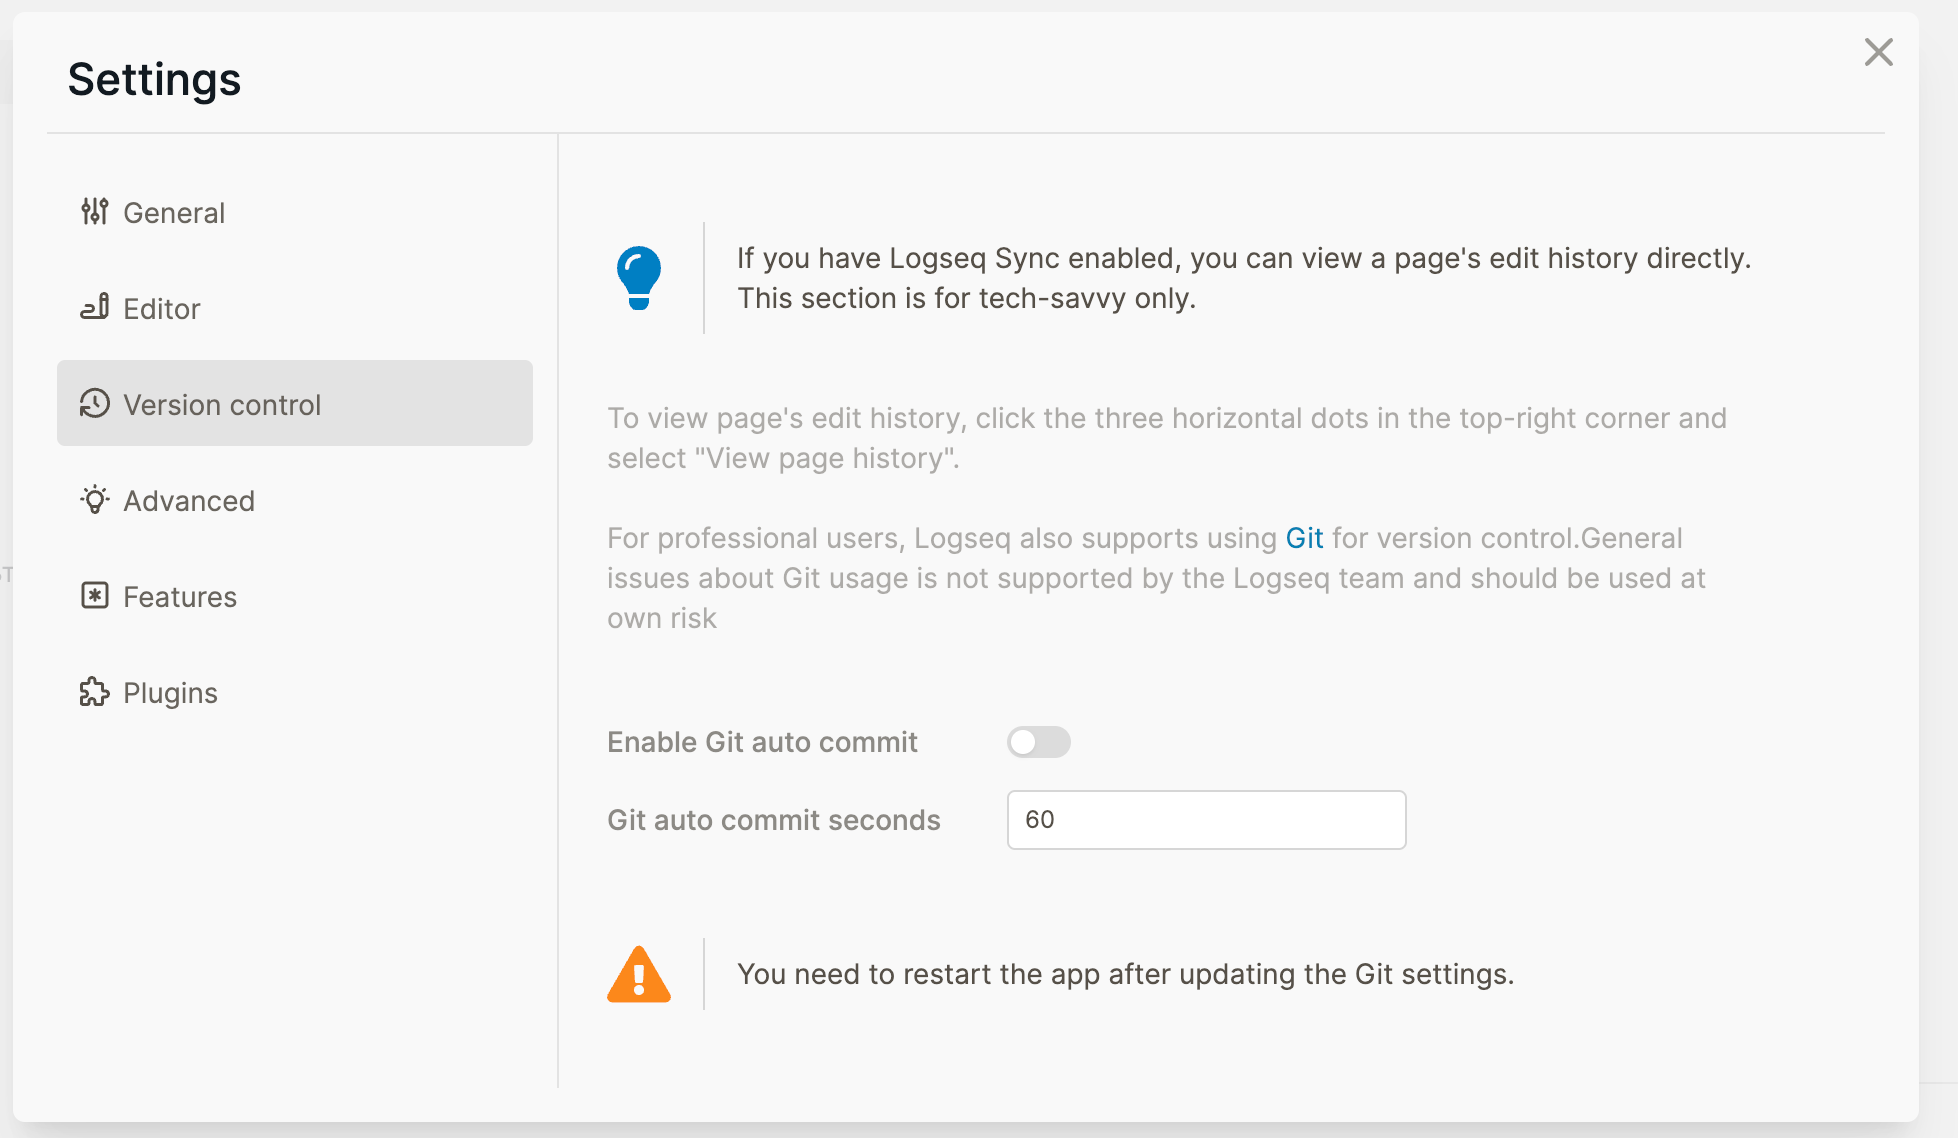Open the Git hyperlink
Viewport: 1958px width, 1138px height.
(x=1304, y=538)
